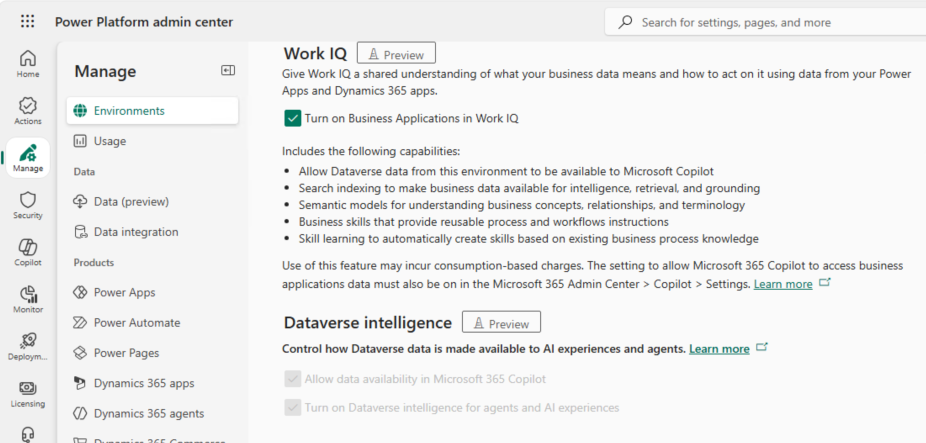This screenshot has height=443, width=926.
Task: Open Learn more link next to Dataverse control text
Action: pos(719,348)
